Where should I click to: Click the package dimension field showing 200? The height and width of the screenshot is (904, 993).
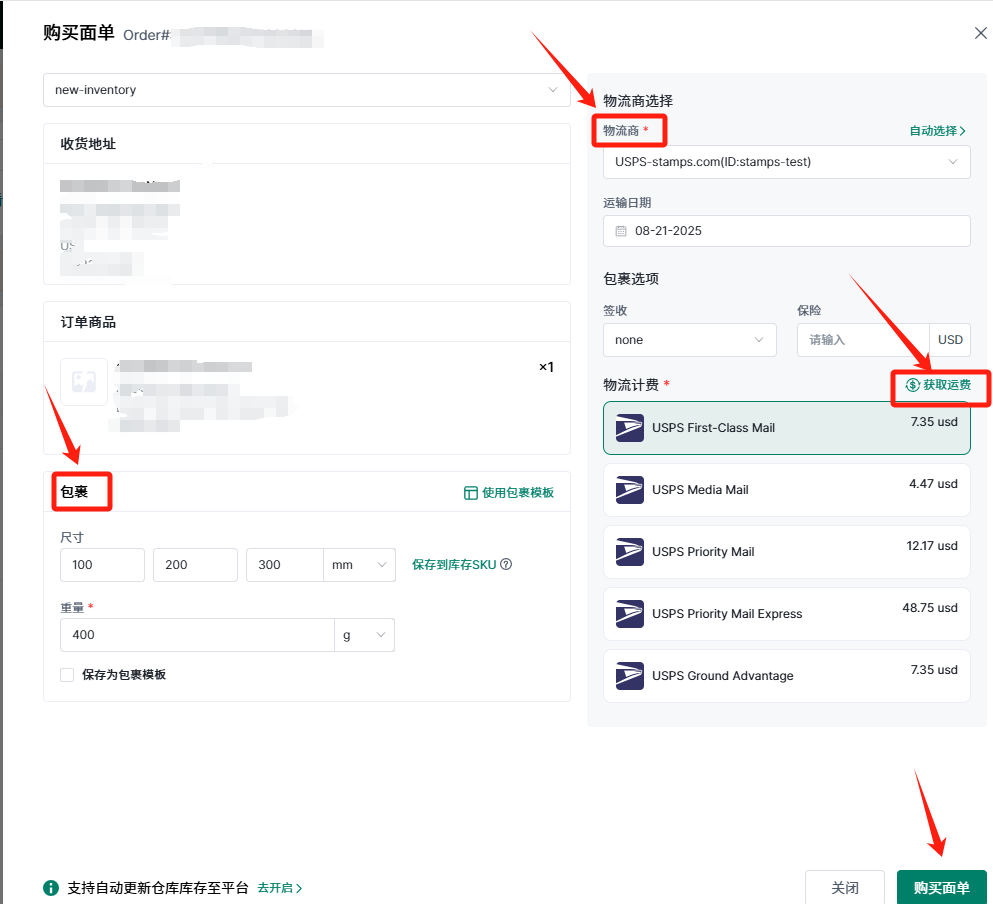click(195, 565)
